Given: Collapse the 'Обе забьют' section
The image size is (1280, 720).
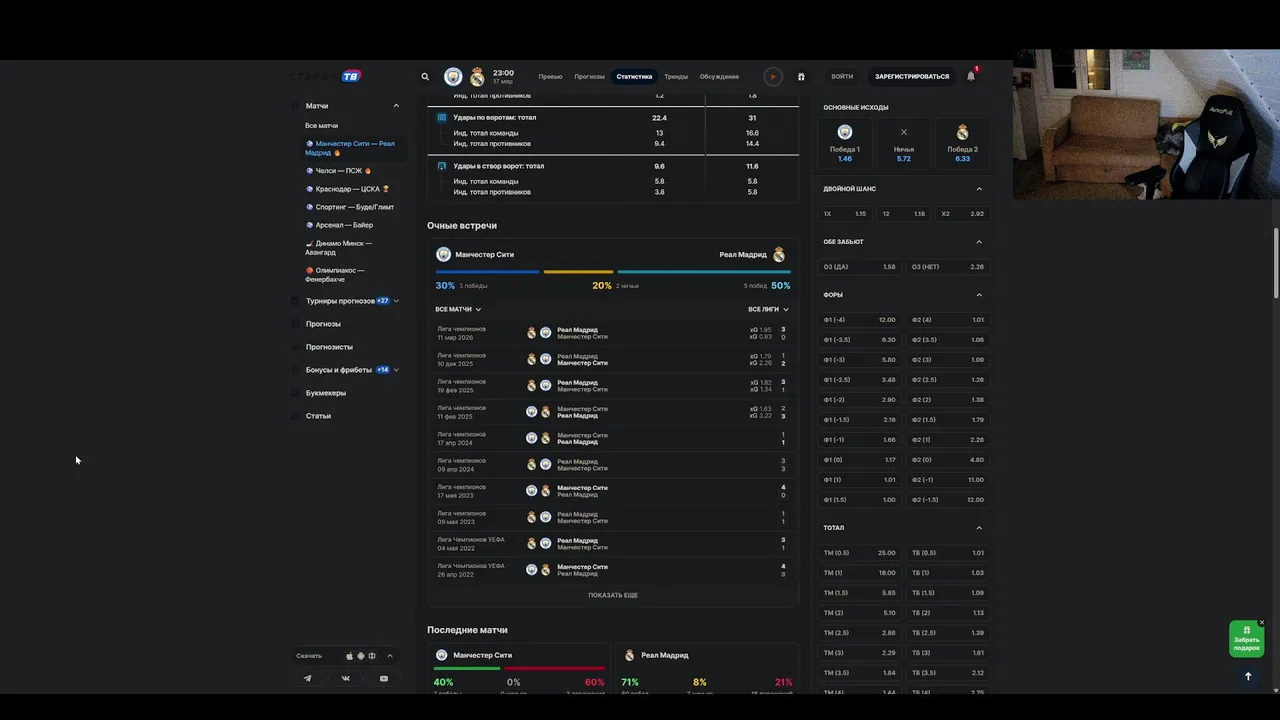Looking at the screenshot, I should tap(979, 242).
